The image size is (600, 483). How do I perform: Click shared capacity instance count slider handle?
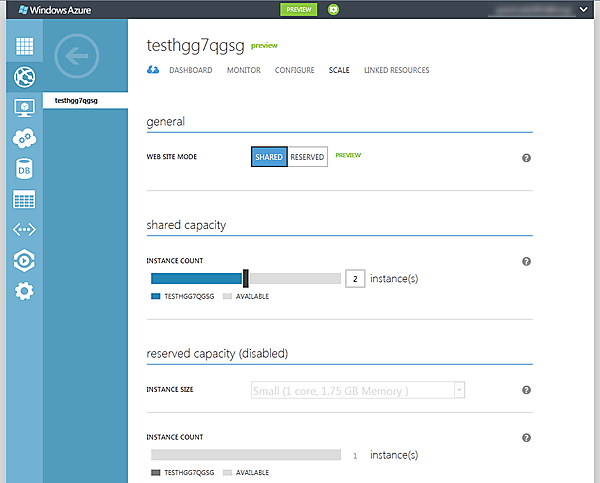(x=246, y=279)
